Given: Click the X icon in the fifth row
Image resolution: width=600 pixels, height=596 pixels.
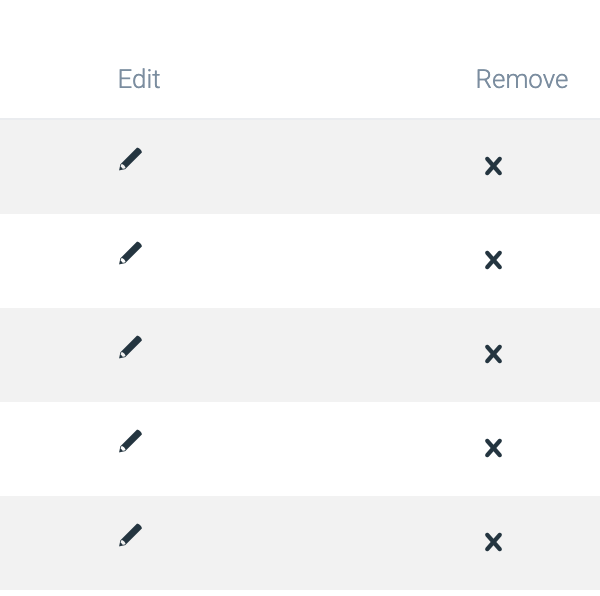Looking at the screenshot, I should click(493, 542).
